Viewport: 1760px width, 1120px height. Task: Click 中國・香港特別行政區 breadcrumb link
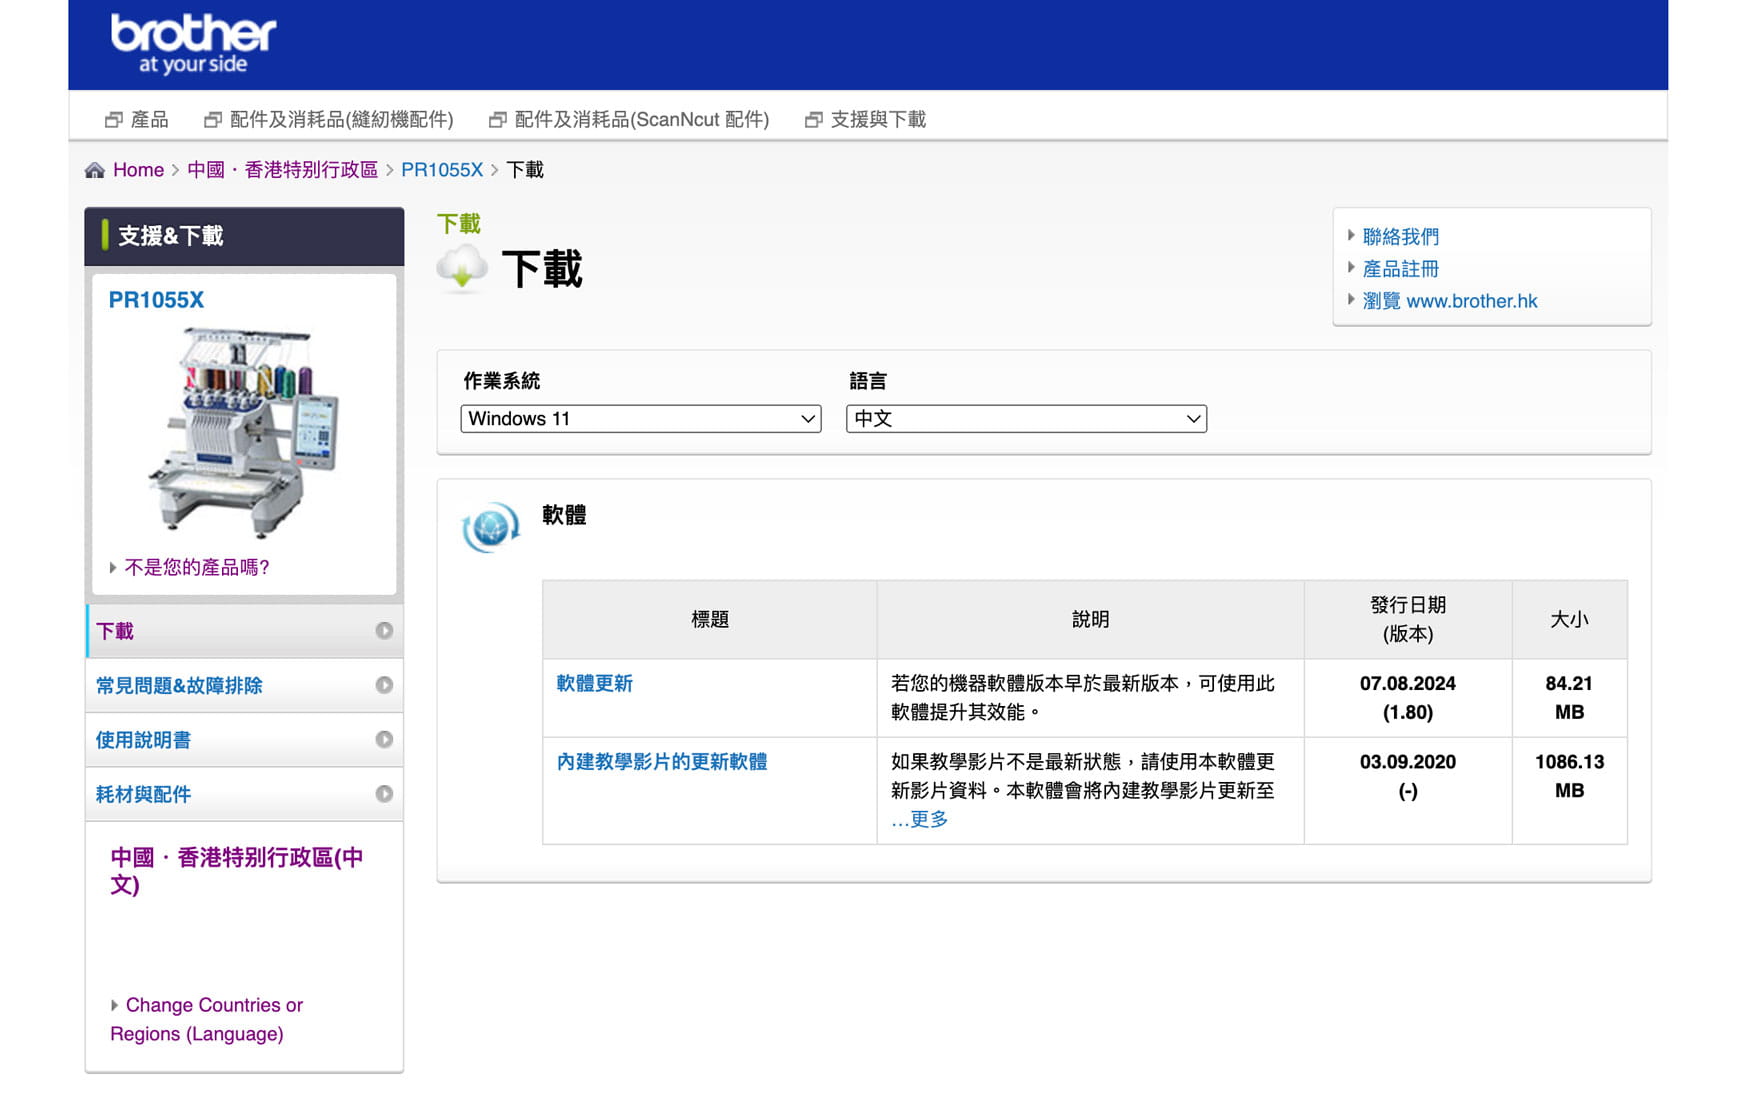(x=282, y=170)
